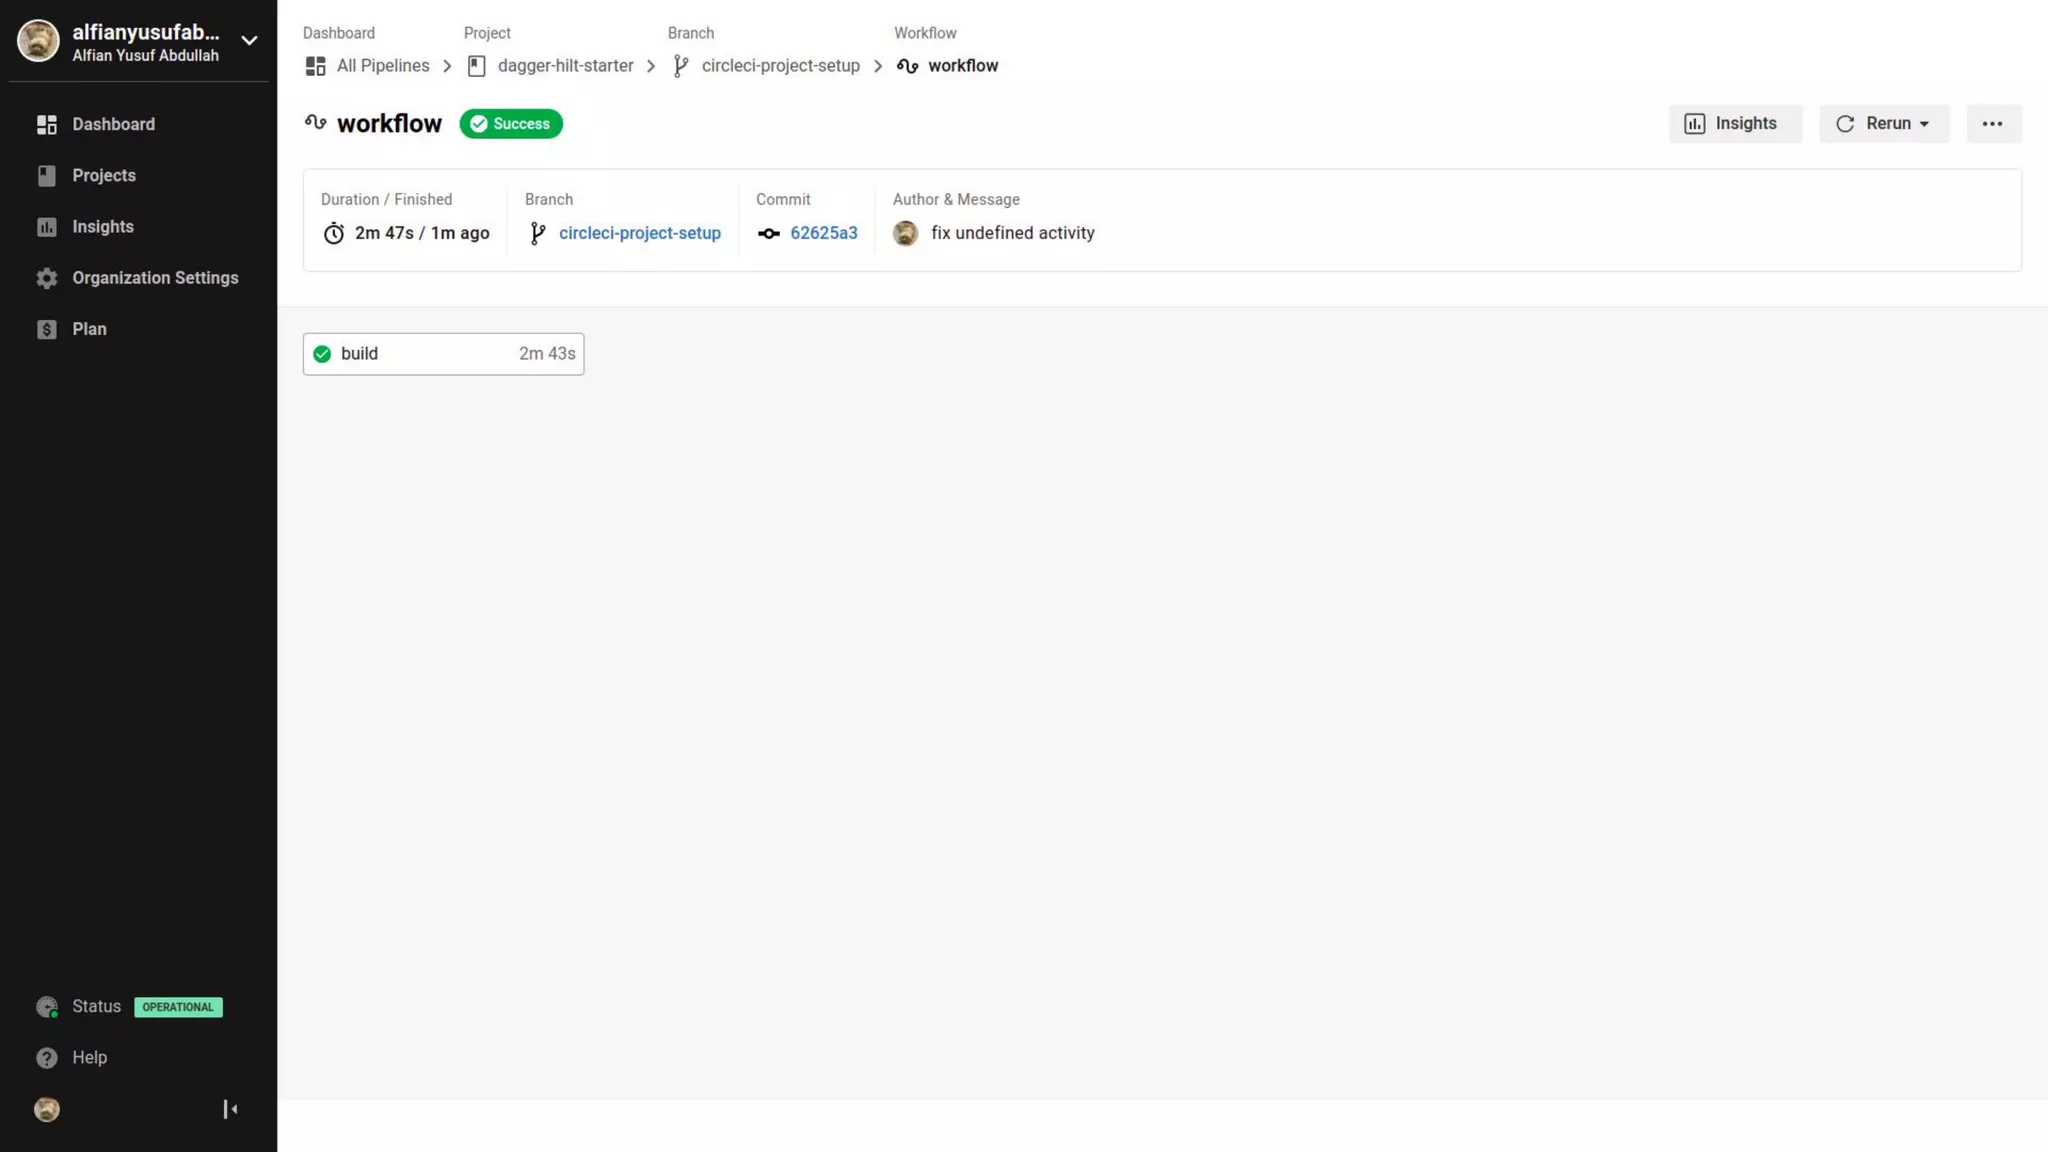The height and width of the screenshot is (1152, 2048).
Task: Open the three-dot more actions menu
Action: pyautogui.click(x=1992, y=124)
